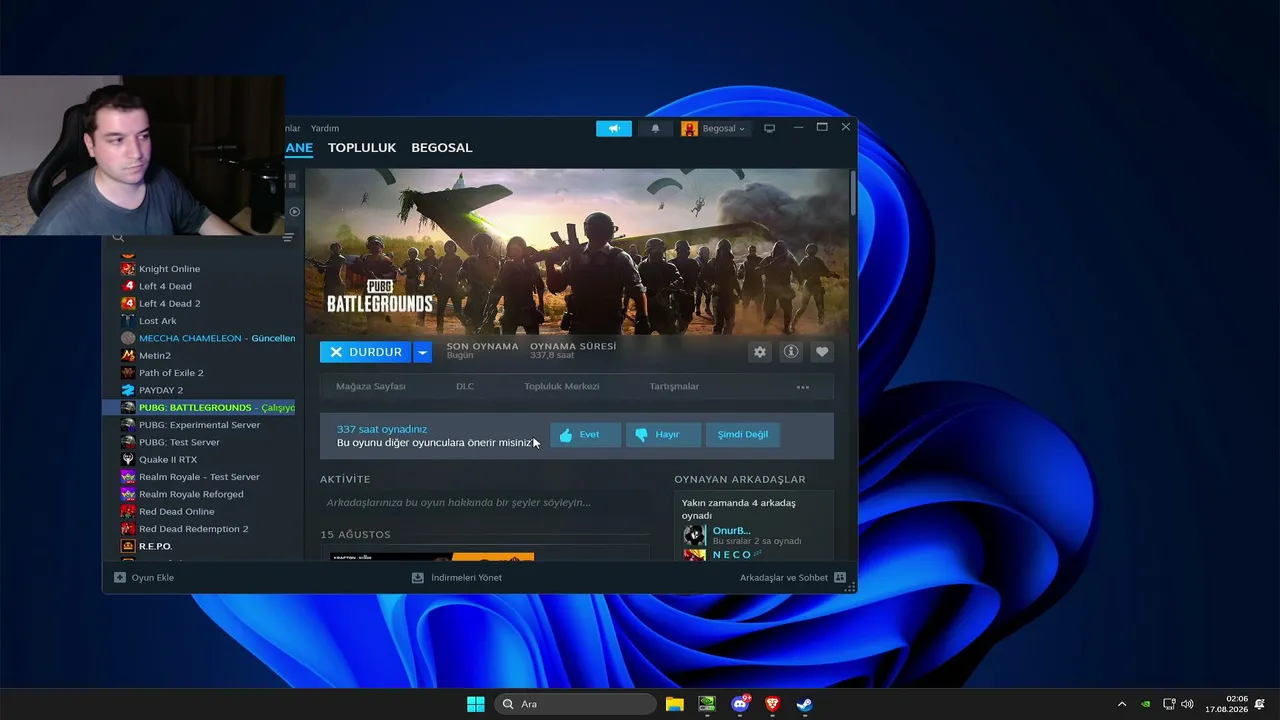Select PUBG: BATTLEGROUNDS in library
1280x720 pixels.
pos(200,407)
